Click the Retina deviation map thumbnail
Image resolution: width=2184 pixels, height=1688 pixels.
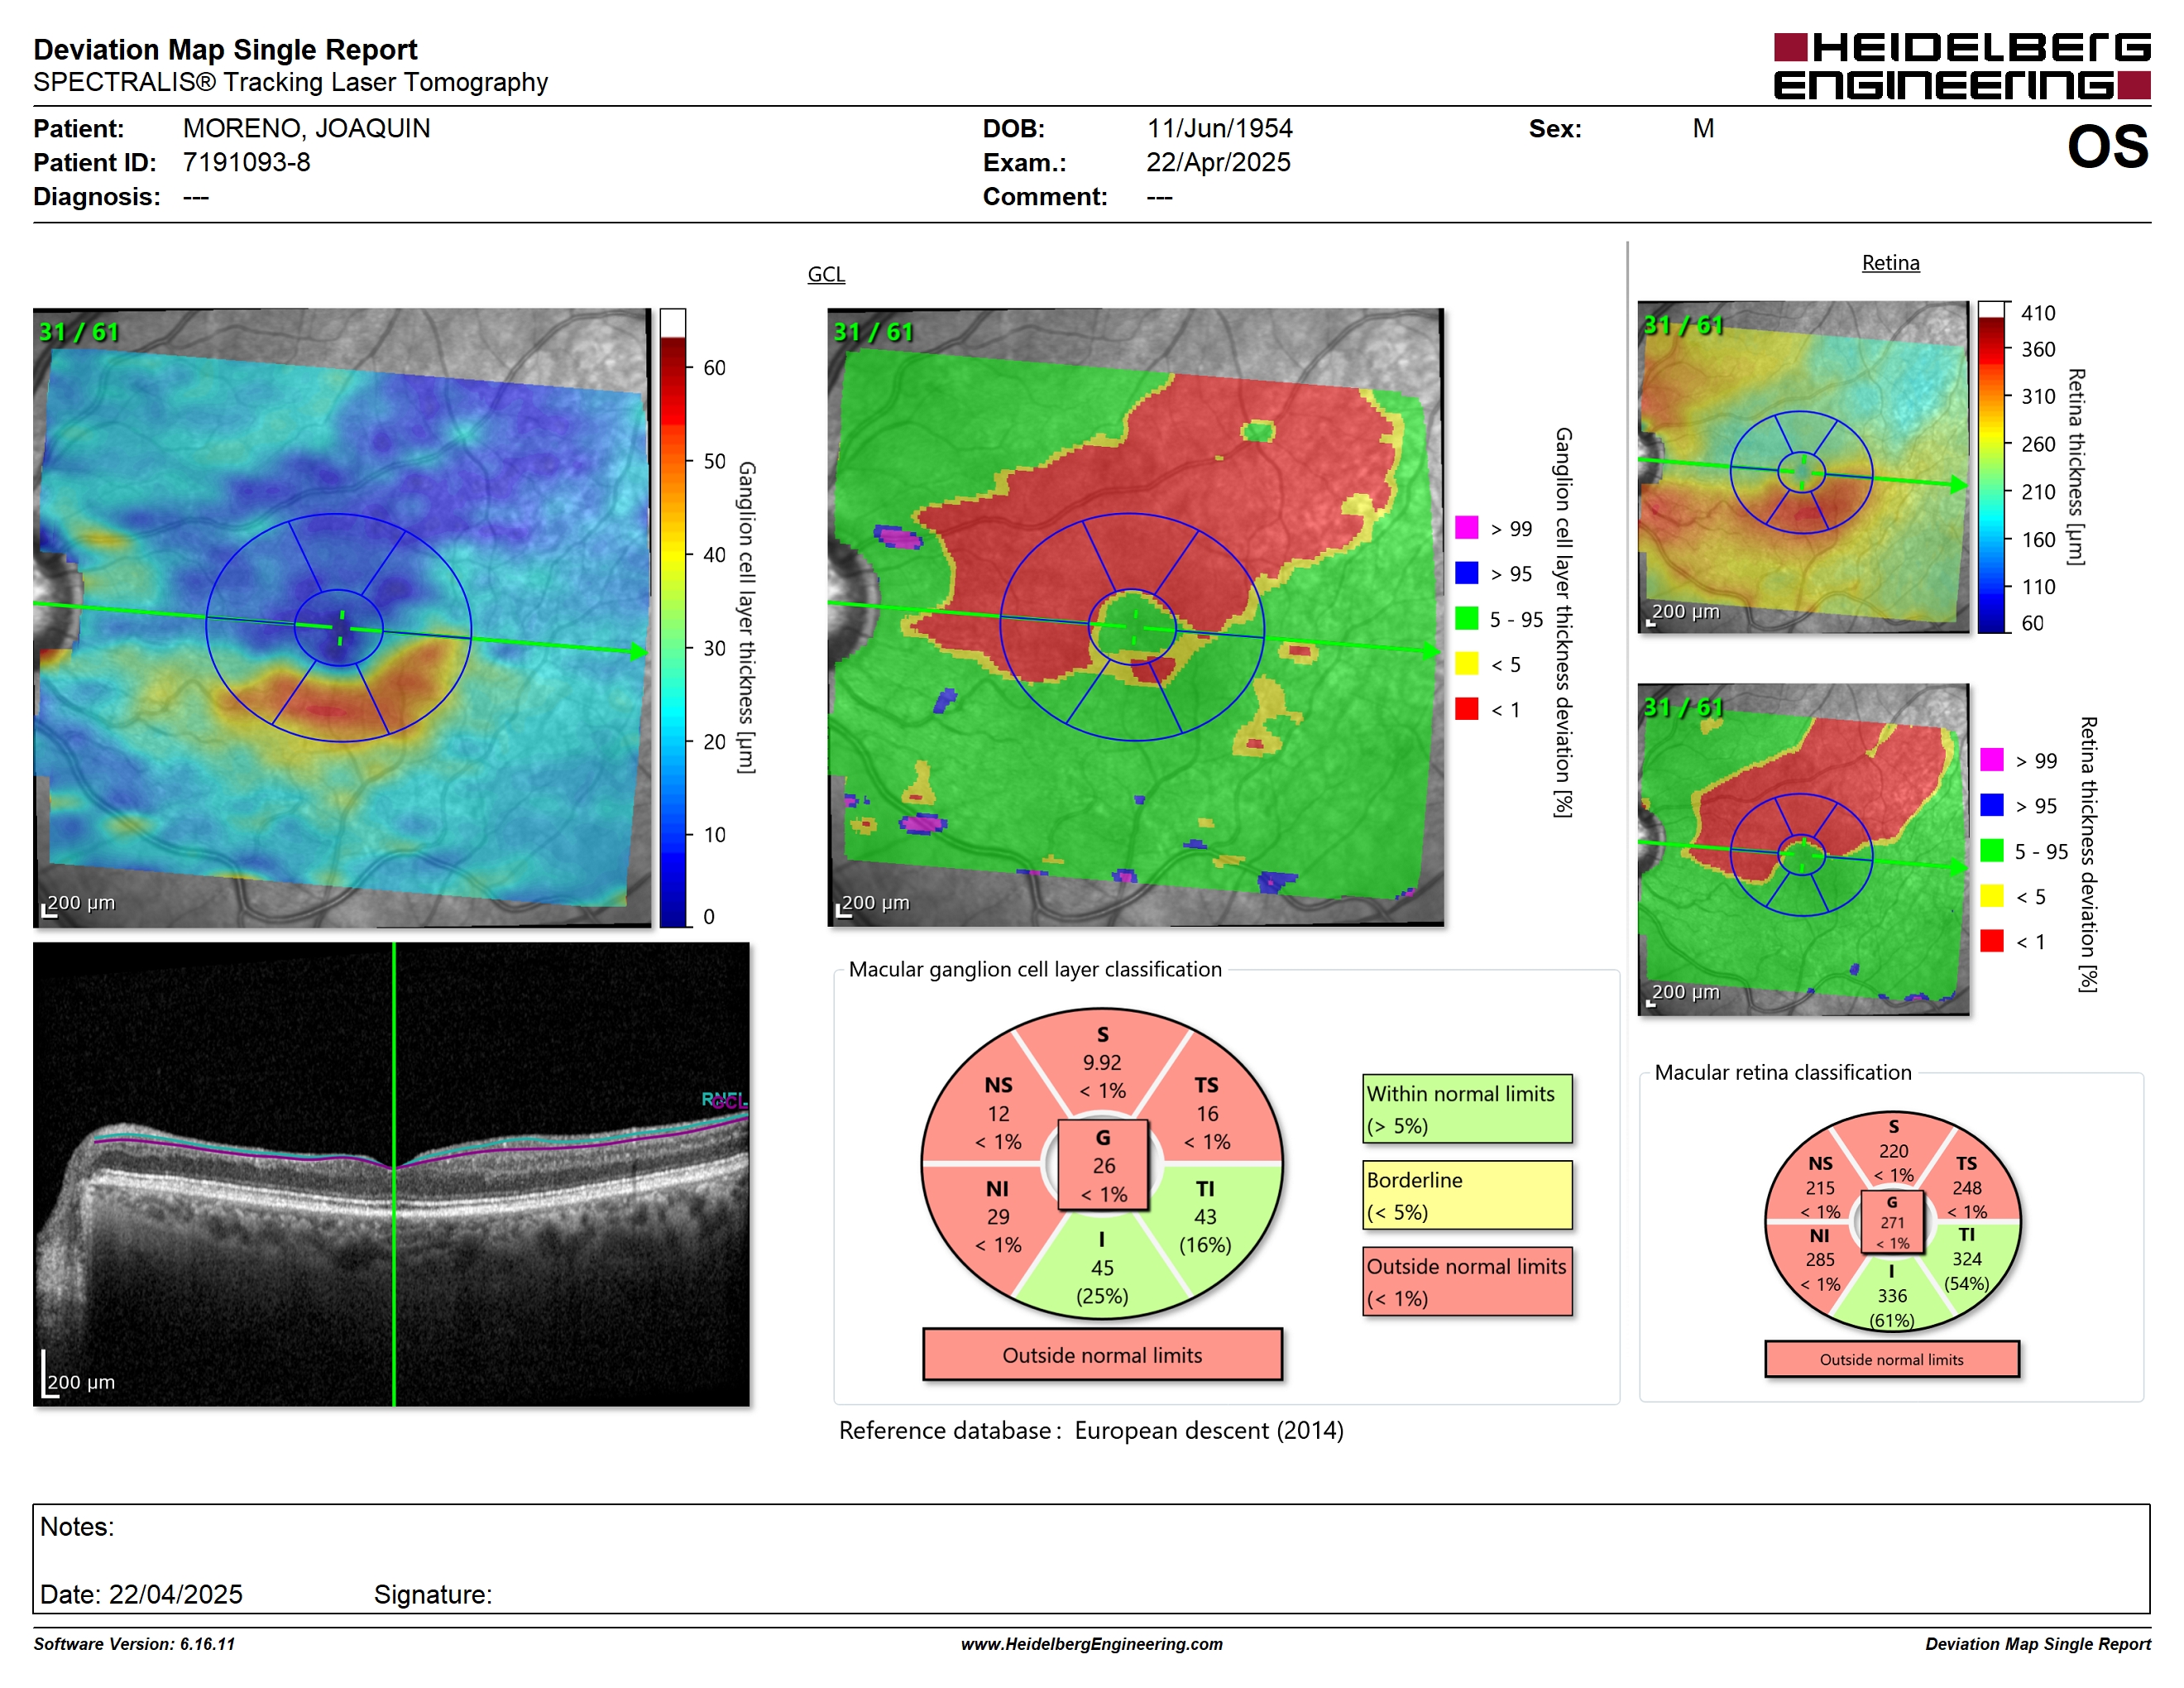1803,849
